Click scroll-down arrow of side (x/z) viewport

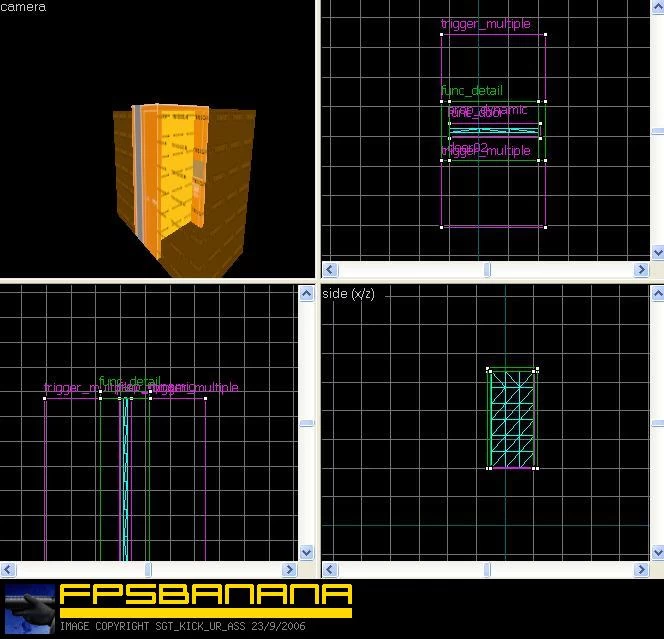pyautogui.click(x=658, y=552)
